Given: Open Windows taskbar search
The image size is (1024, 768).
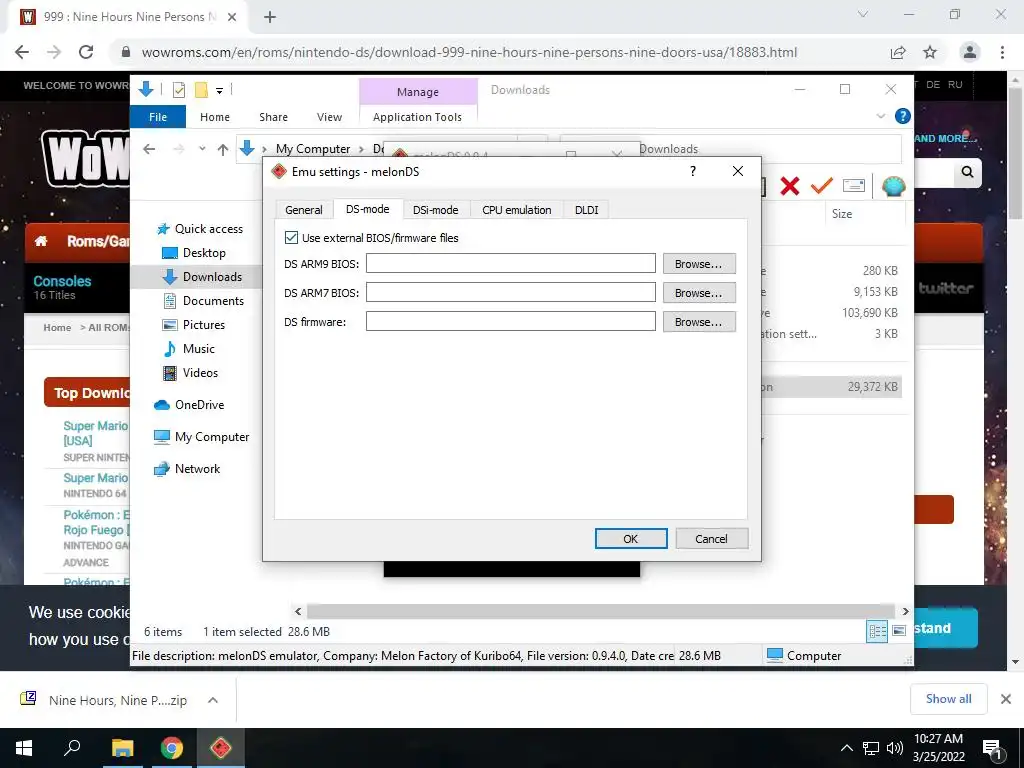Looking at the screenshot, I should point(72,748).
